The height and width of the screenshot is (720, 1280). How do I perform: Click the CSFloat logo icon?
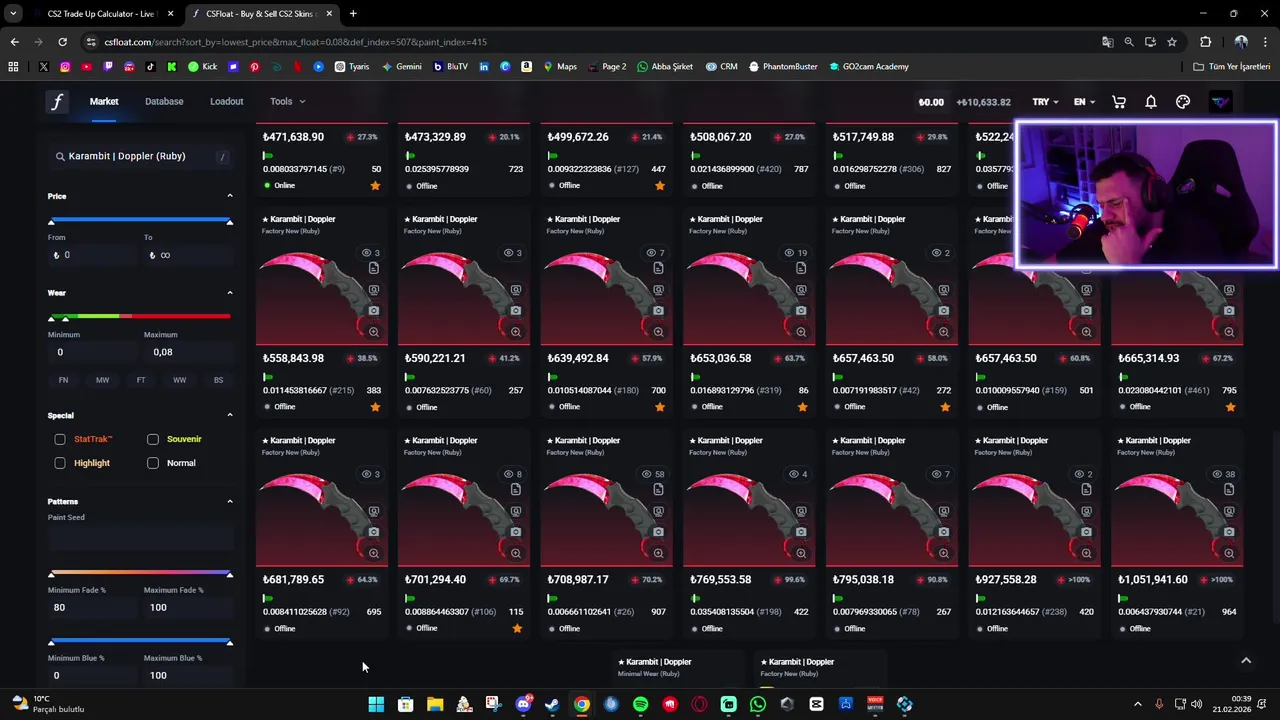pos(57,101)
